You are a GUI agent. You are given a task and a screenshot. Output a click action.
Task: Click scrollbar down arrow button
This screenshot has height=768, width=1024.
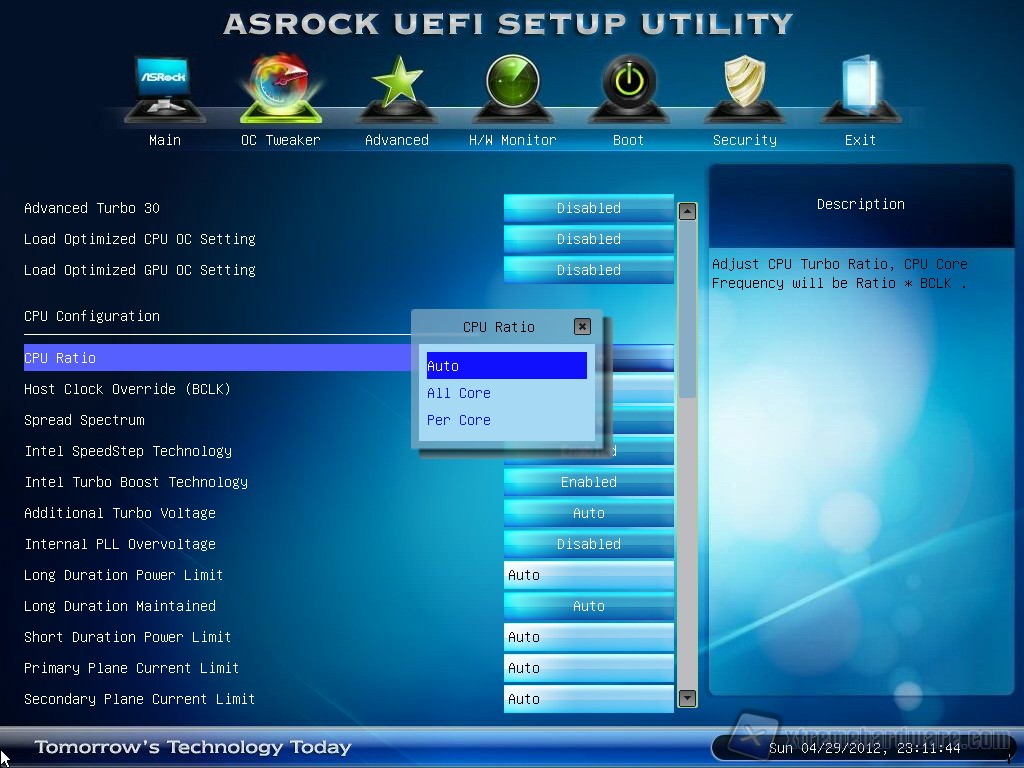pos(687,698)
